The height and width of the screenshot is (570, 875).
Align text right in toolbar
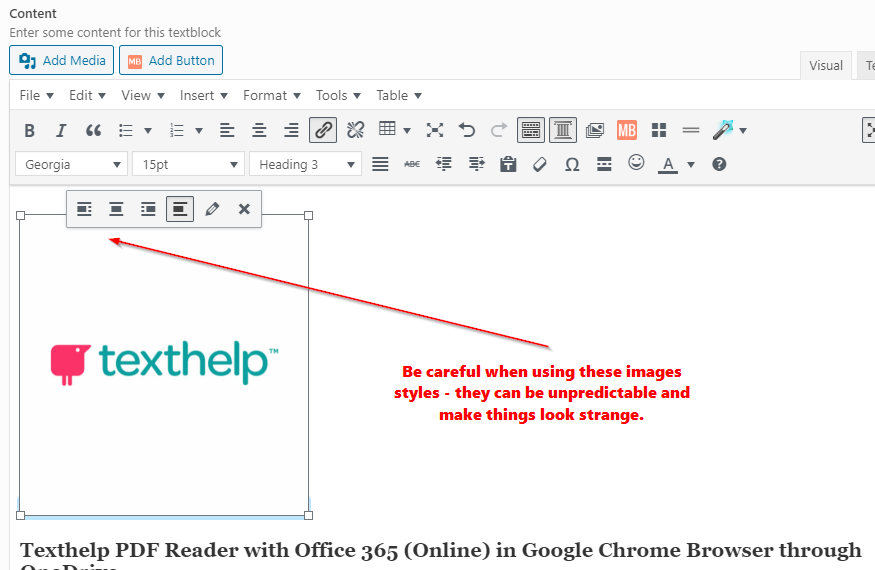[x=291, y=131]
